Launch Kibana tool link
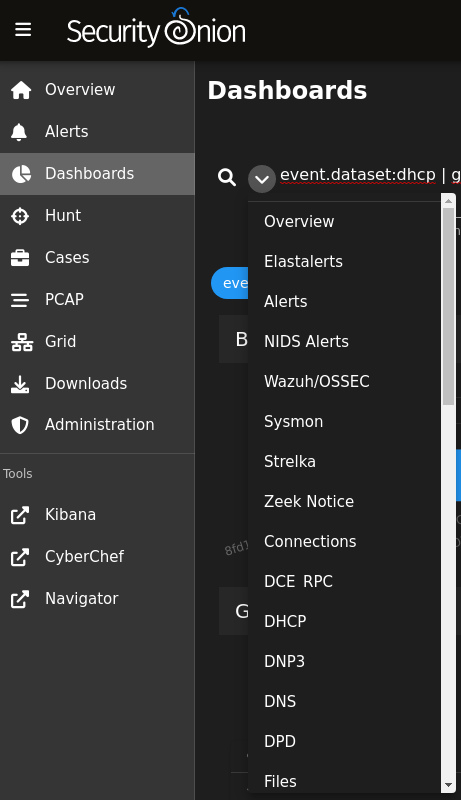Screen dimensions: 461x800 coord(97,515)
